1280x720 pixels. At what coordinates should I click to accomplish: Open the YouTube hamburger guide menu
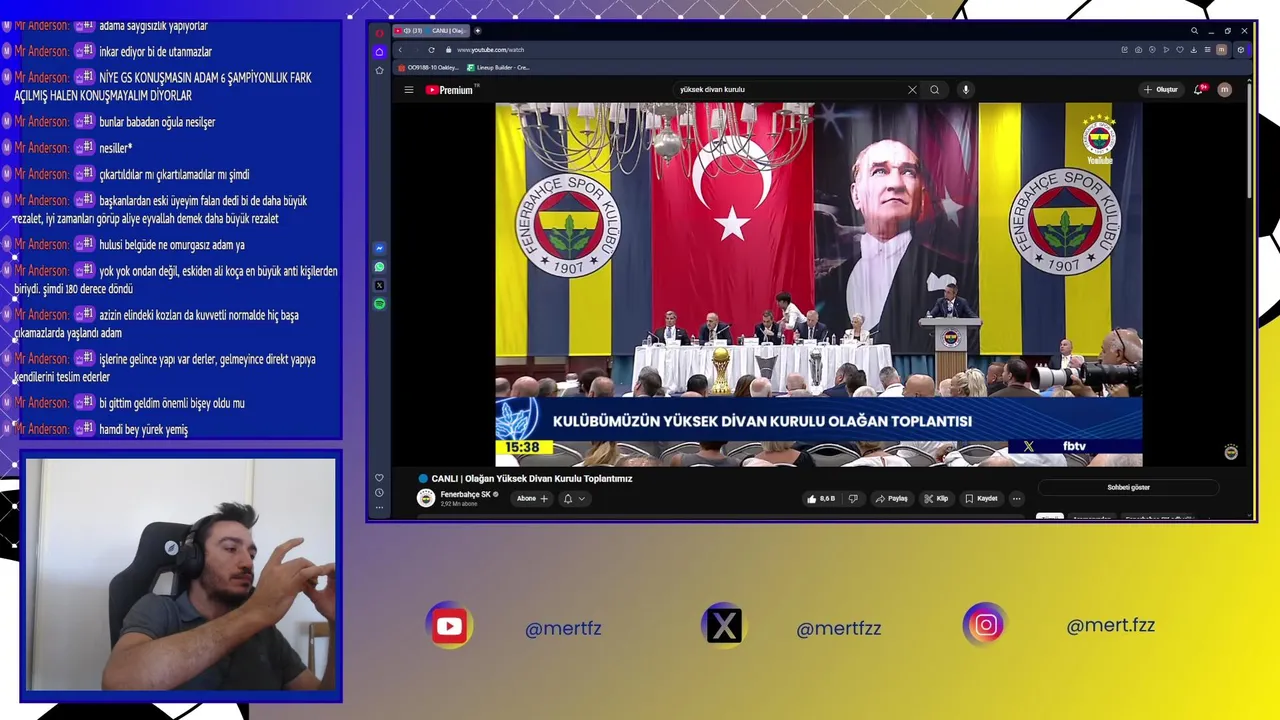pos(409,90)
